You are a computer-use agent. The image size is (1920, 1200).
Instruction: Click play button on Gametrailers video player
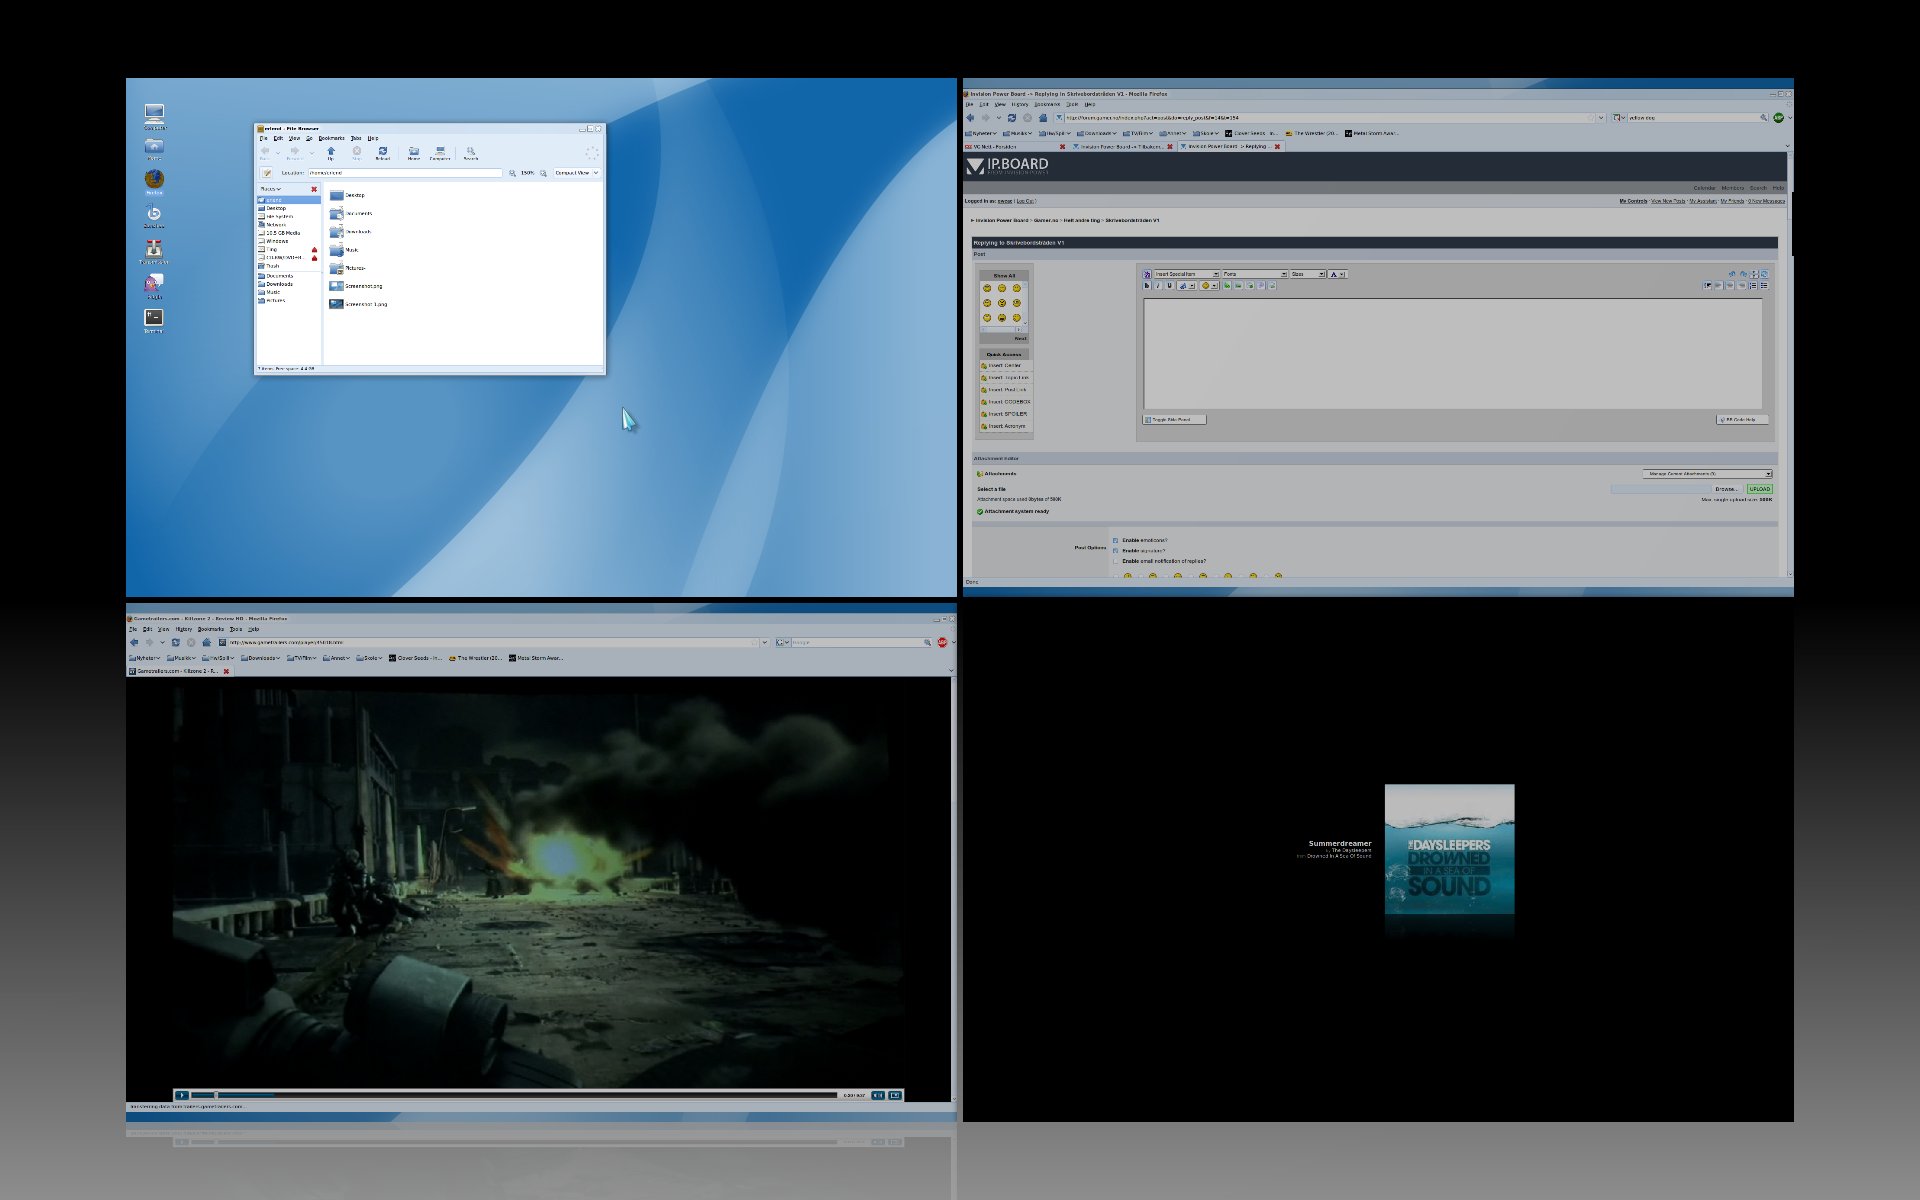tap(182, 1095)
